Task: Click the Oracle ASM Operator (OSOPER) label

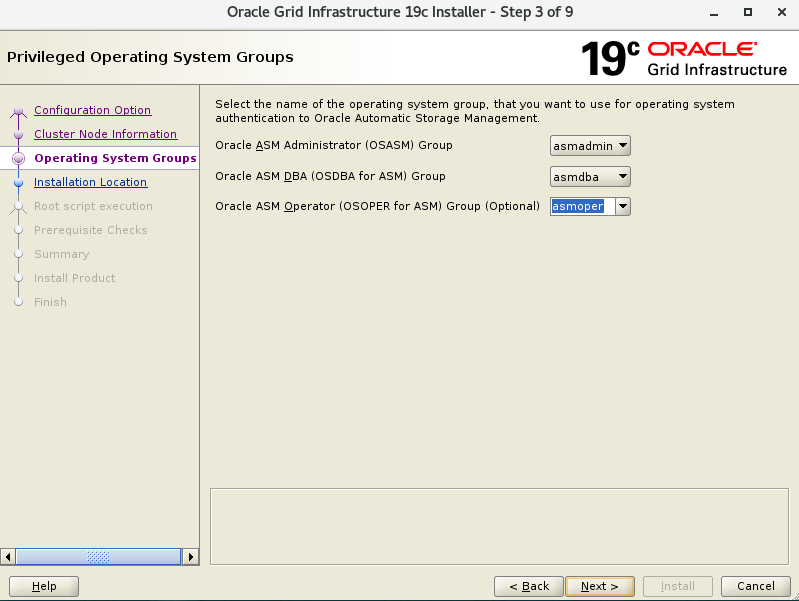Action: [x=378, y=206]
